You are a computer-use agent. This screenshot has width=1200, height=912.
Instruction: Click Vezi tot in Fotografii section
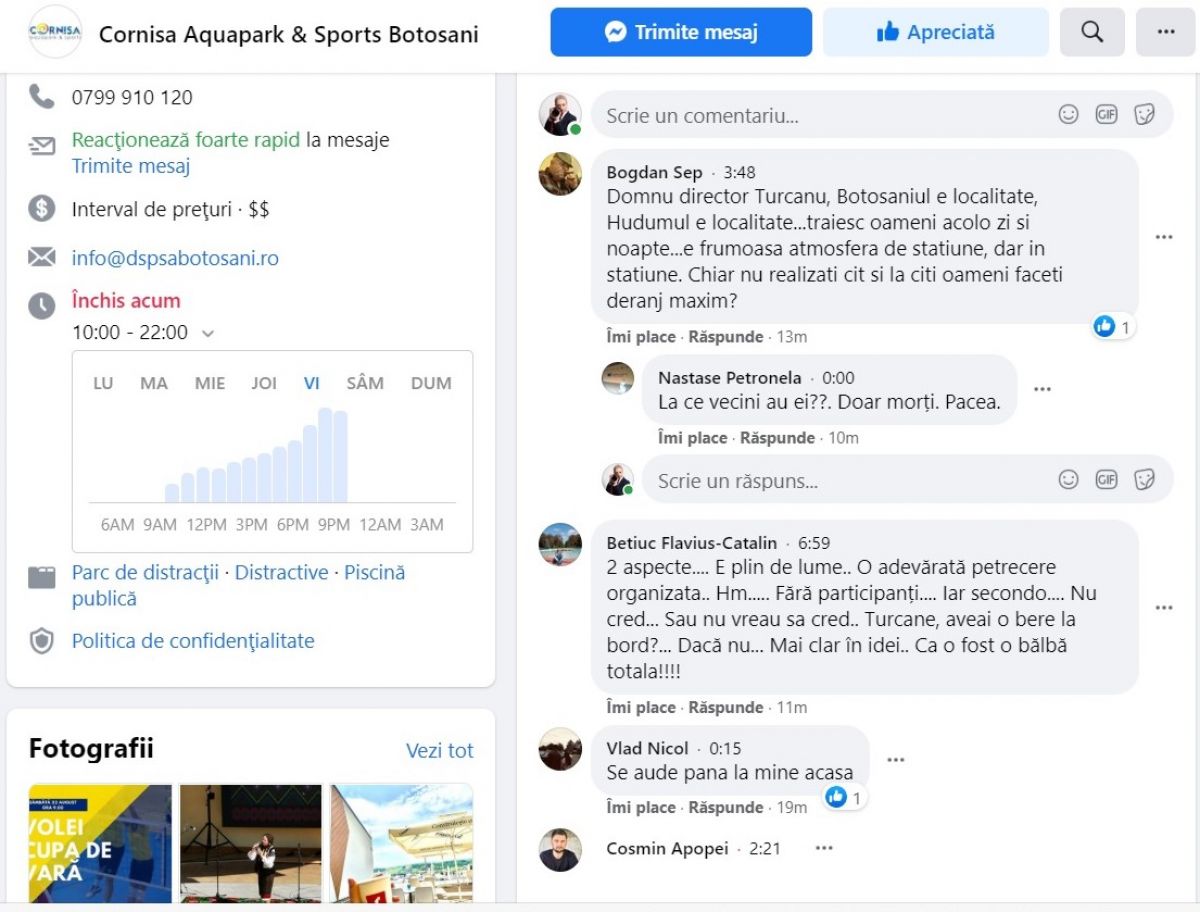click(439, 750)
